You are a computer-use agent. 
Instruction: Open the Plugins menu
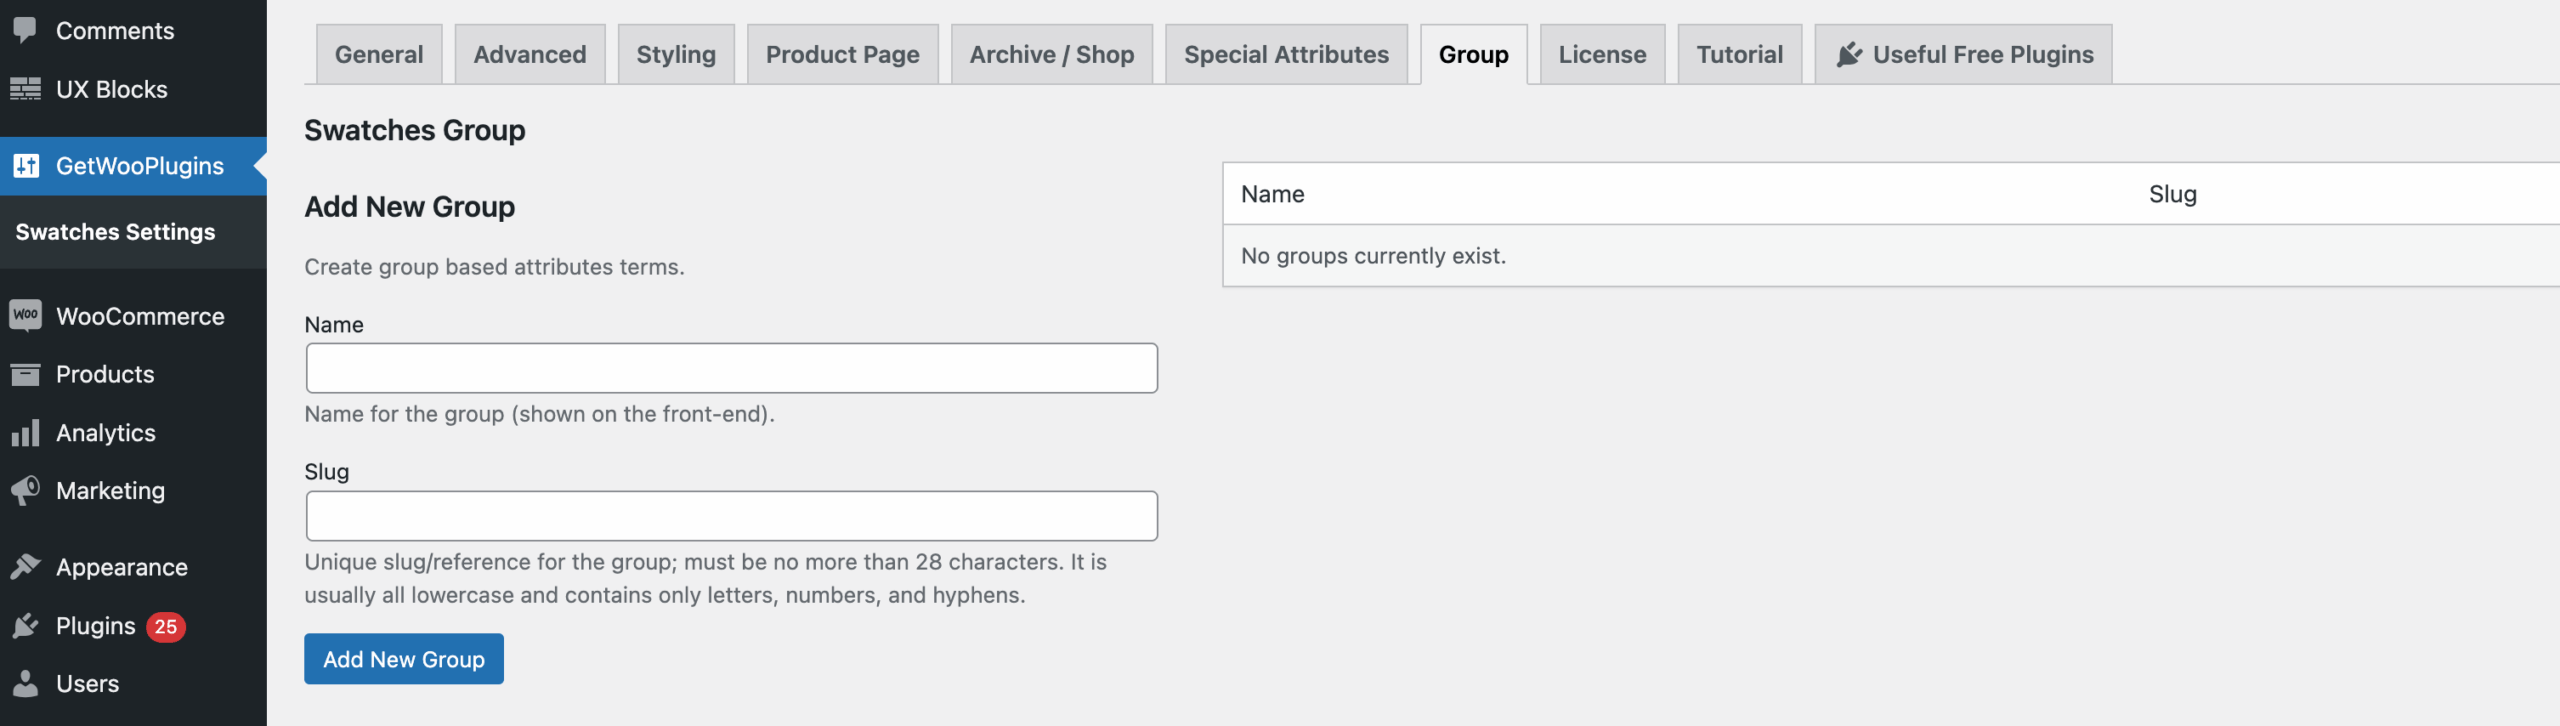[x=133, y=626]
